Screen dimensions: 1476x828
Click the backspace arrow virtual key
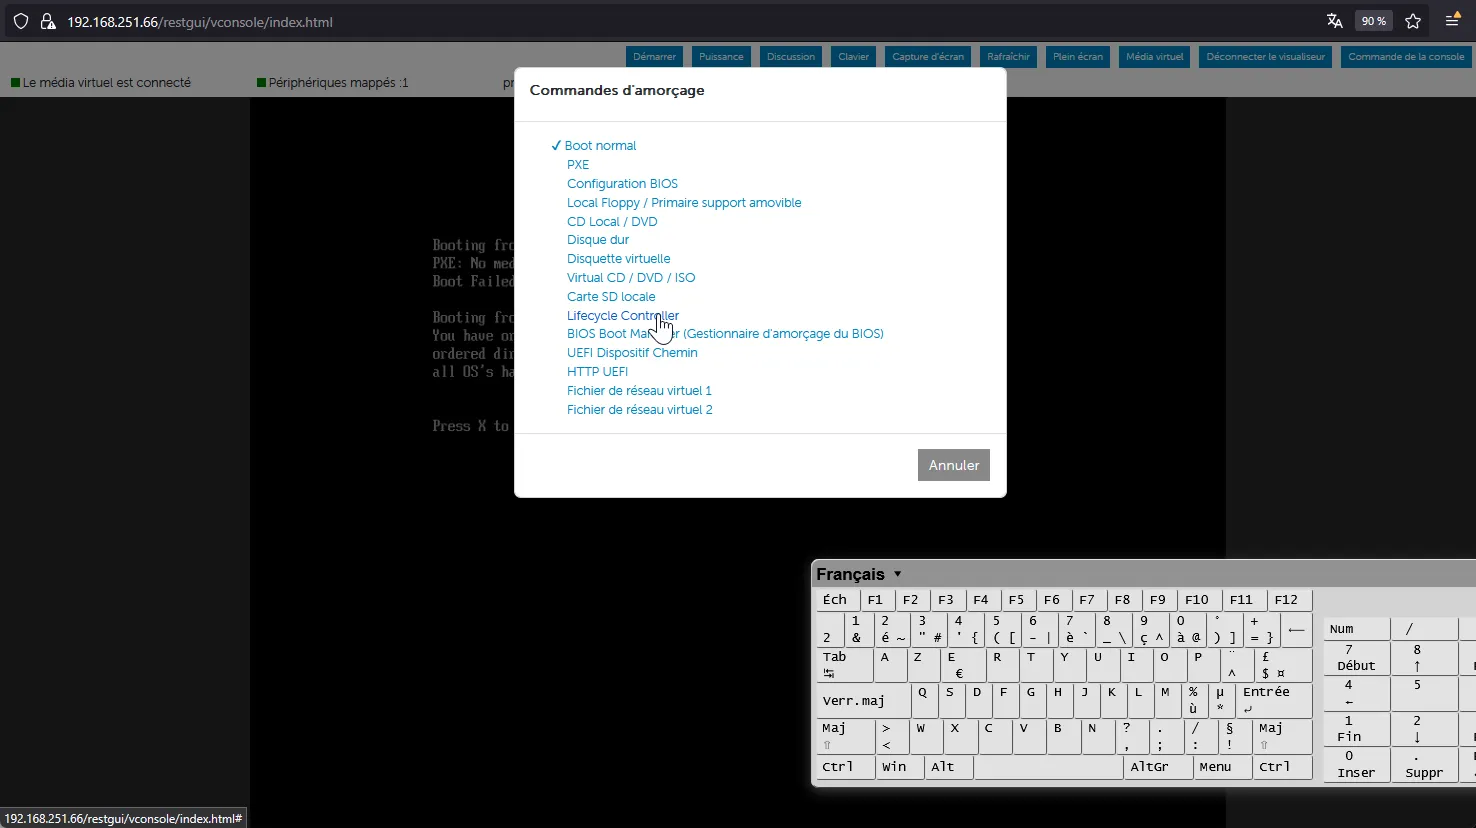click(1296, 630)
